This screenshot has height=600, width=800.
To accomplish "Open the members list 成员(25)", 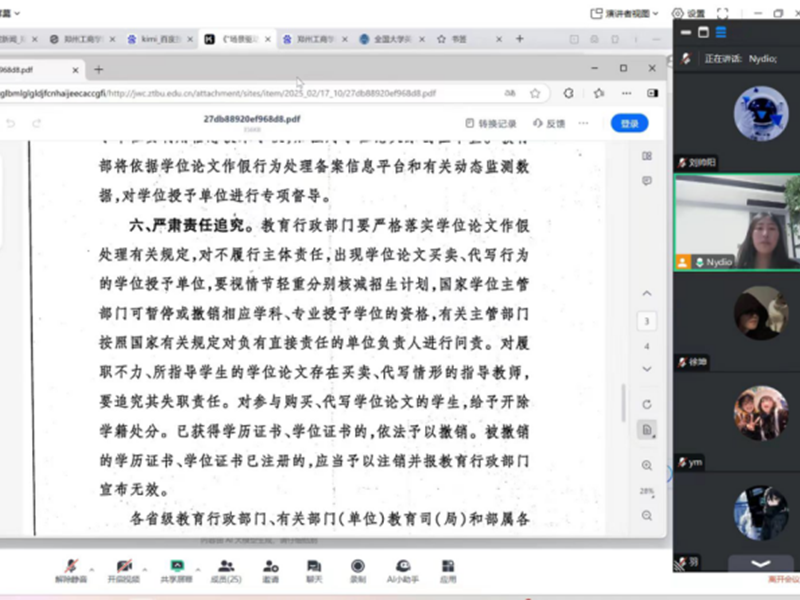I will click(225, 567).
